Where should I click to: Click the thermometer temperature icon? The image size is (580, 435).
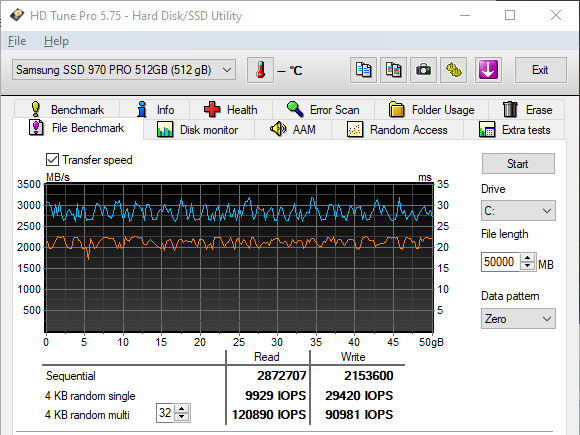tap(260, 70)
